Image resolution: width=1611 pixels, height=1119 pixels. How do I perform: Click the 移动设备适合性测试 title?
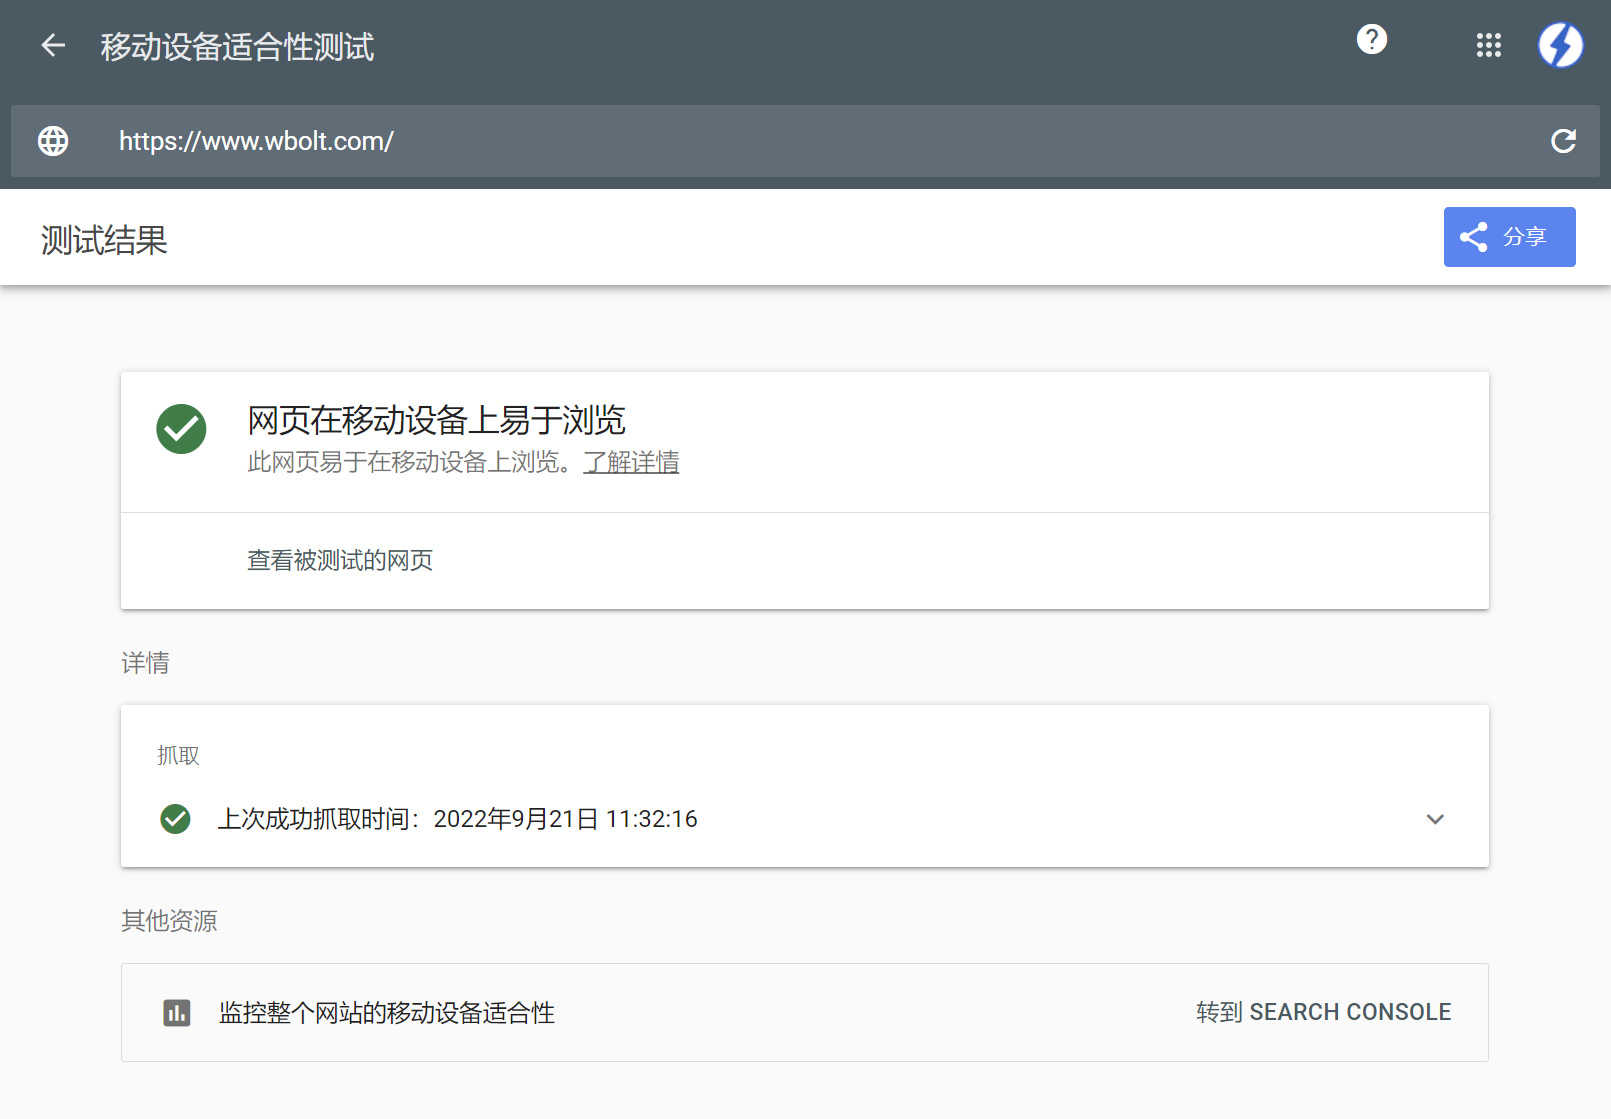[236, 47]
